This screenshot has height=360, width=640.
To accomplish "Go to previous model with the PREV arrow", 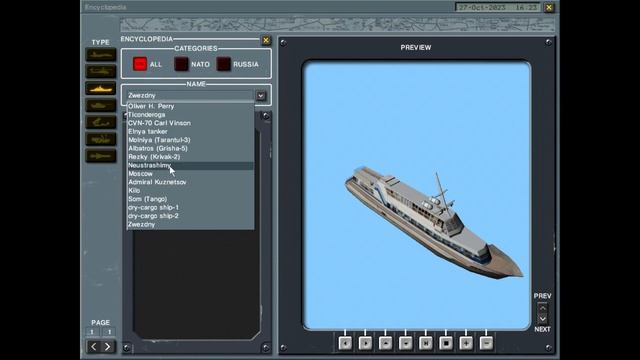I will tap(542, 308).
